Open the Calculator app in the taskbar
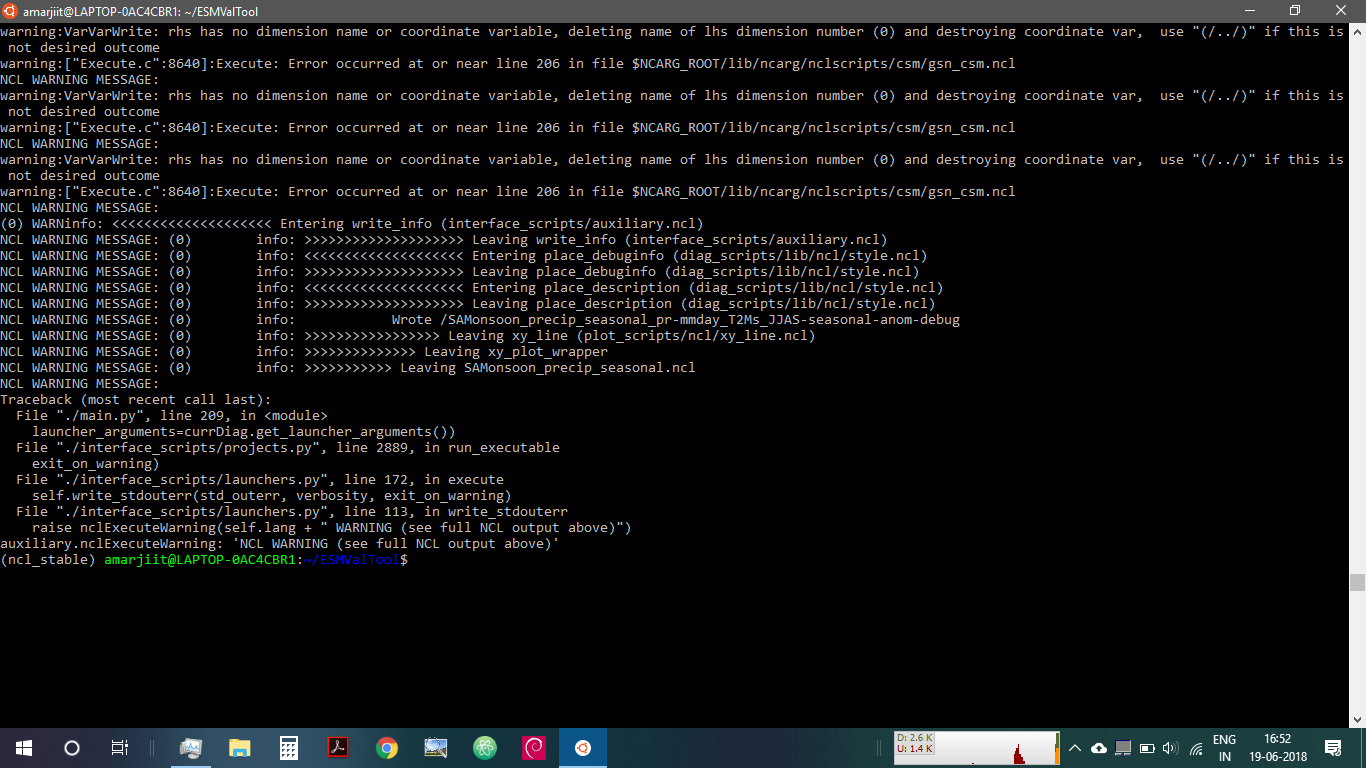 tap(289, 748)
